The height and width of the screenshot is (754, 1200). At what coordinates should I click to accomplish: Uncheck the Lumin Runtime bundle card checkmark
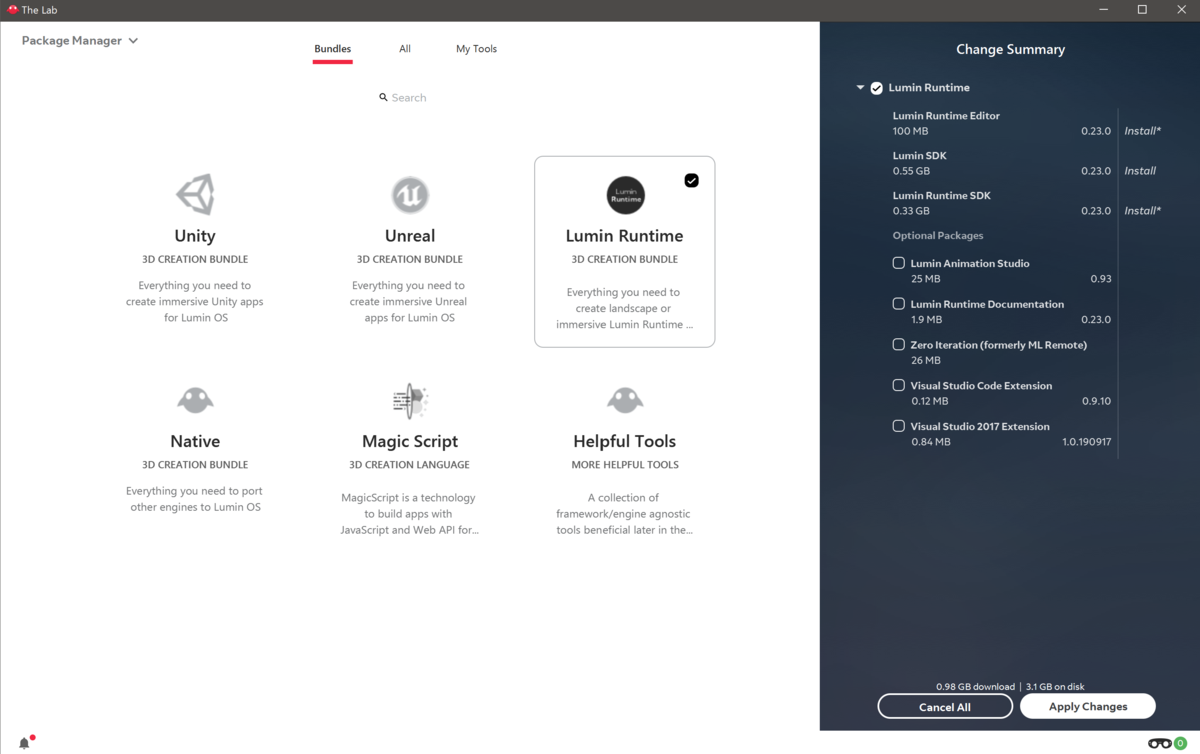coord(691,180)
